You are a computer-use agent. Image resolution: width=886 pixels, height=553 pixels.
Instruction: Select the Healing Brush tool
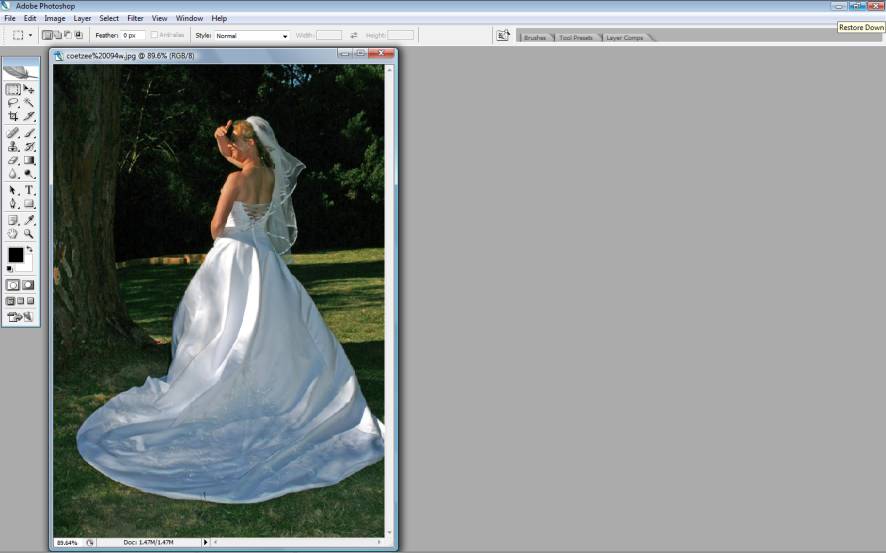tap(13, 133)
